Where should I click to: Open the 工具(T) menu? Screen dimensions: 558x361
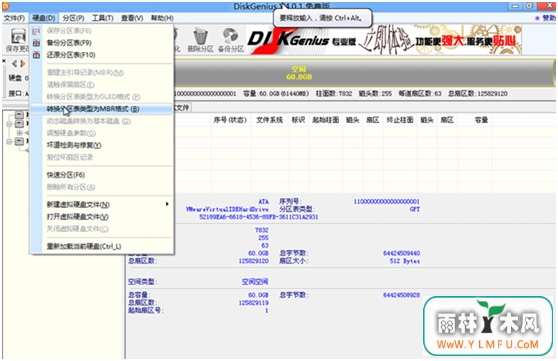(x=102, y=18)
